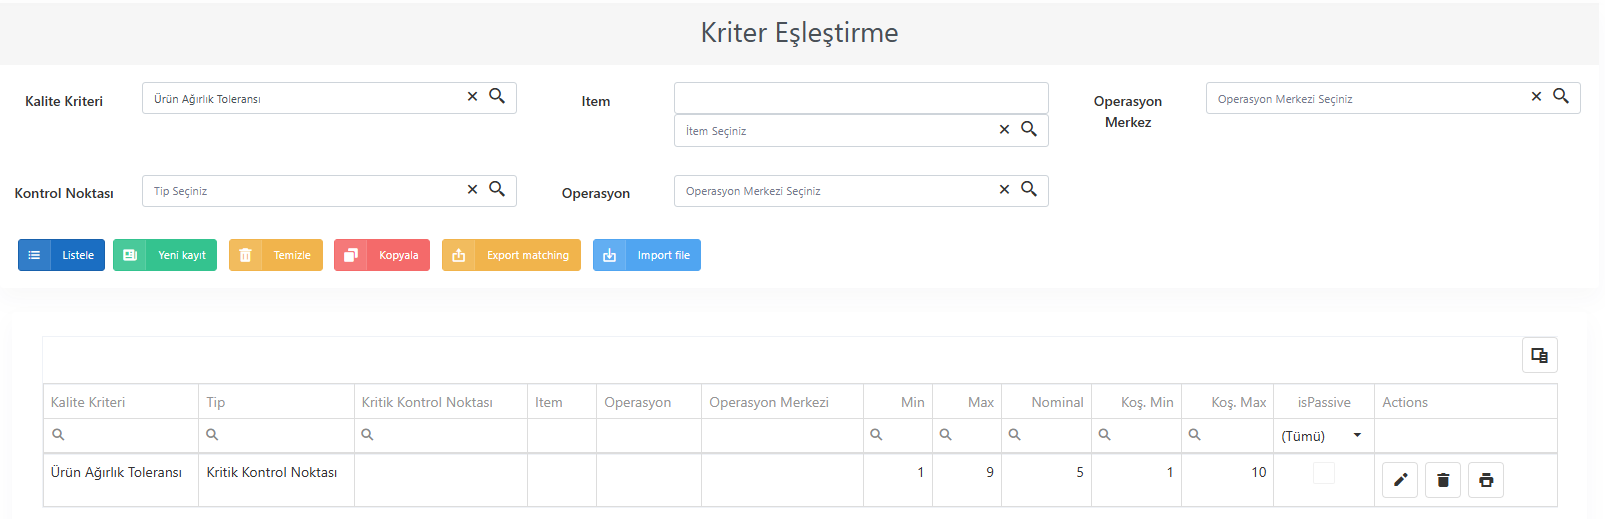The width and height of the screenshot is (1605, 519).
Task: Clear the İtem Seçiniz field with X
Action: point(1004,129)
